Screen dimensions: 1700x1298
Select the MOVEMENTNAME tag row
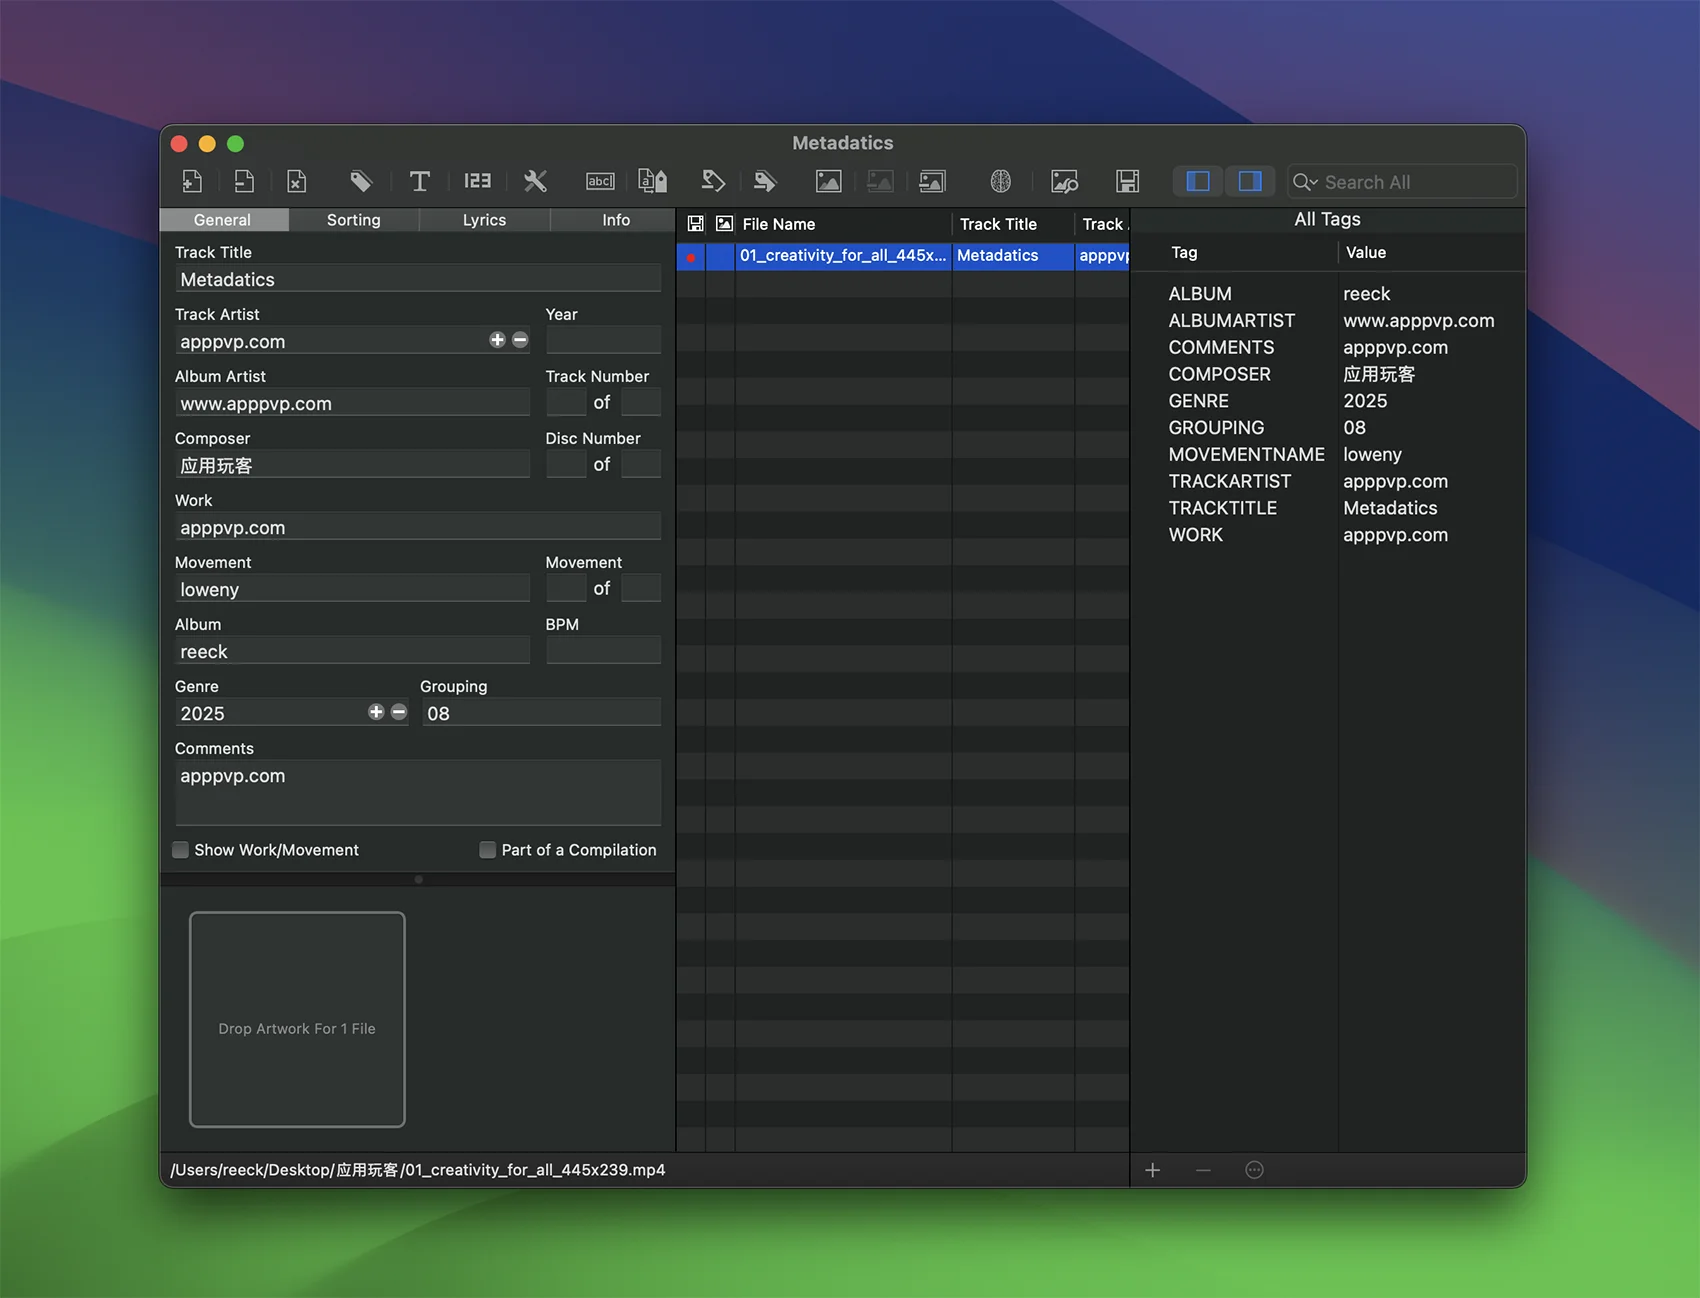[x=1328, y=455]
